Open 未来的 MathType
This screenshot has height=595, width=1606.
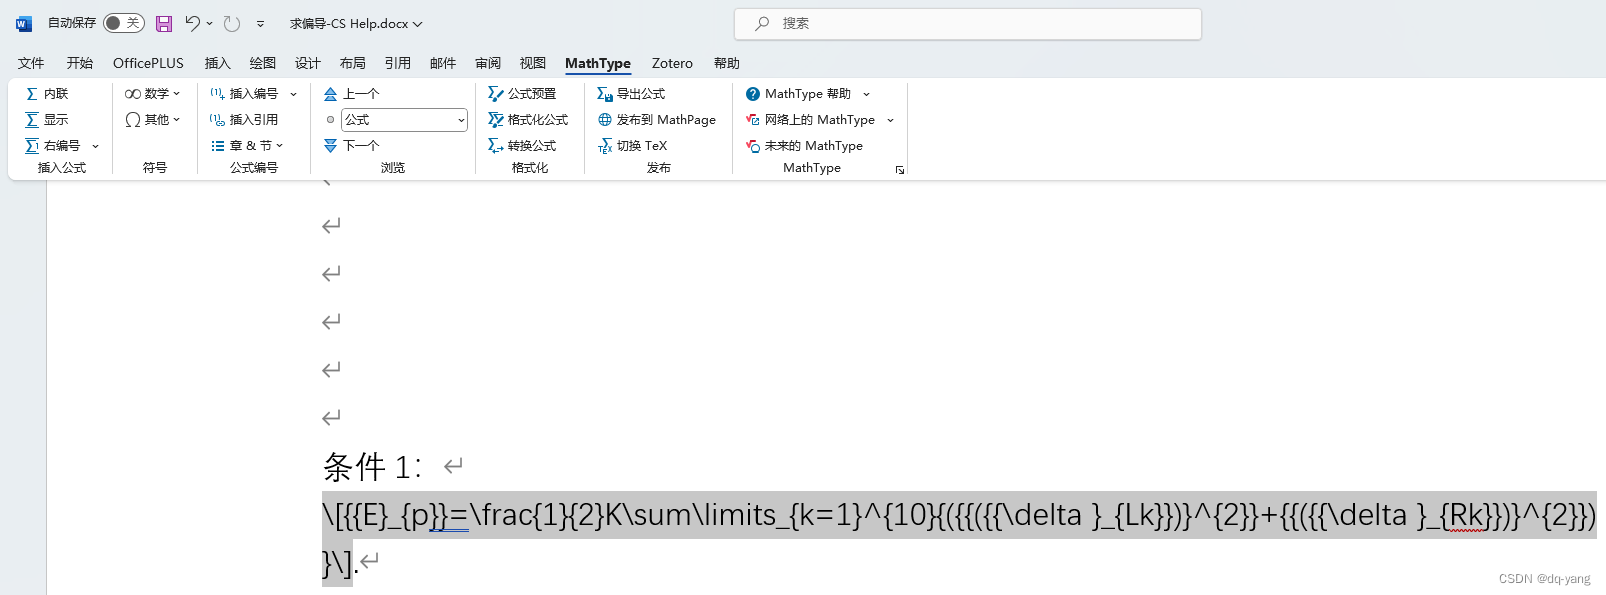[x=804, y=145]
